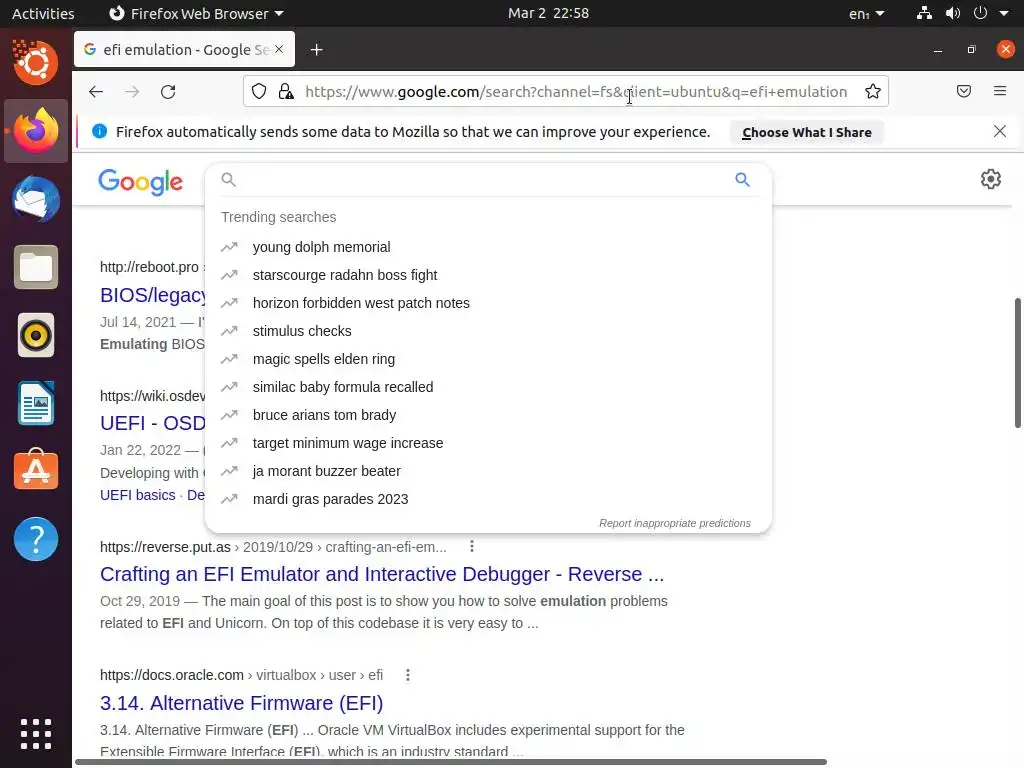Open volume icon in top bar
This screenshot has width=1024, height=768.
point(953,13)
